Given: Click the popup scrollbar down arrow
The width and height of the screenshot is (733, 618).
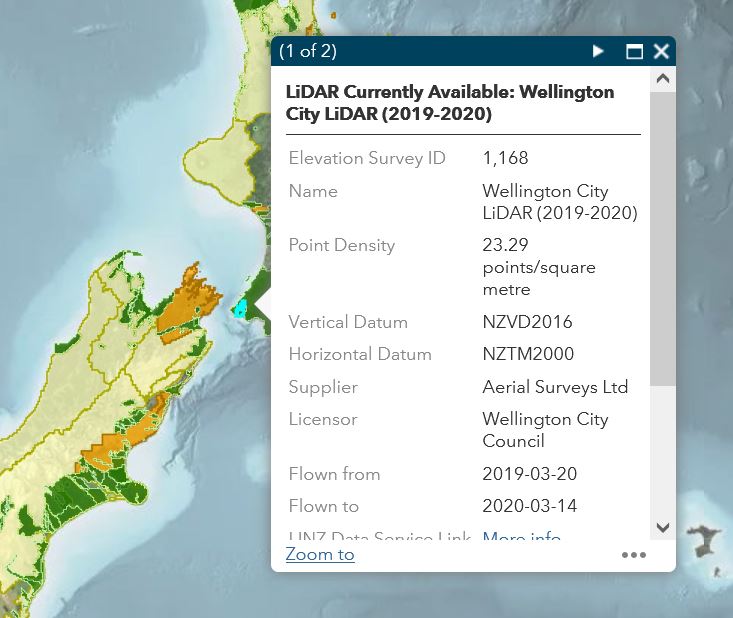Looking at the screenshot, I should pos(662,527).
